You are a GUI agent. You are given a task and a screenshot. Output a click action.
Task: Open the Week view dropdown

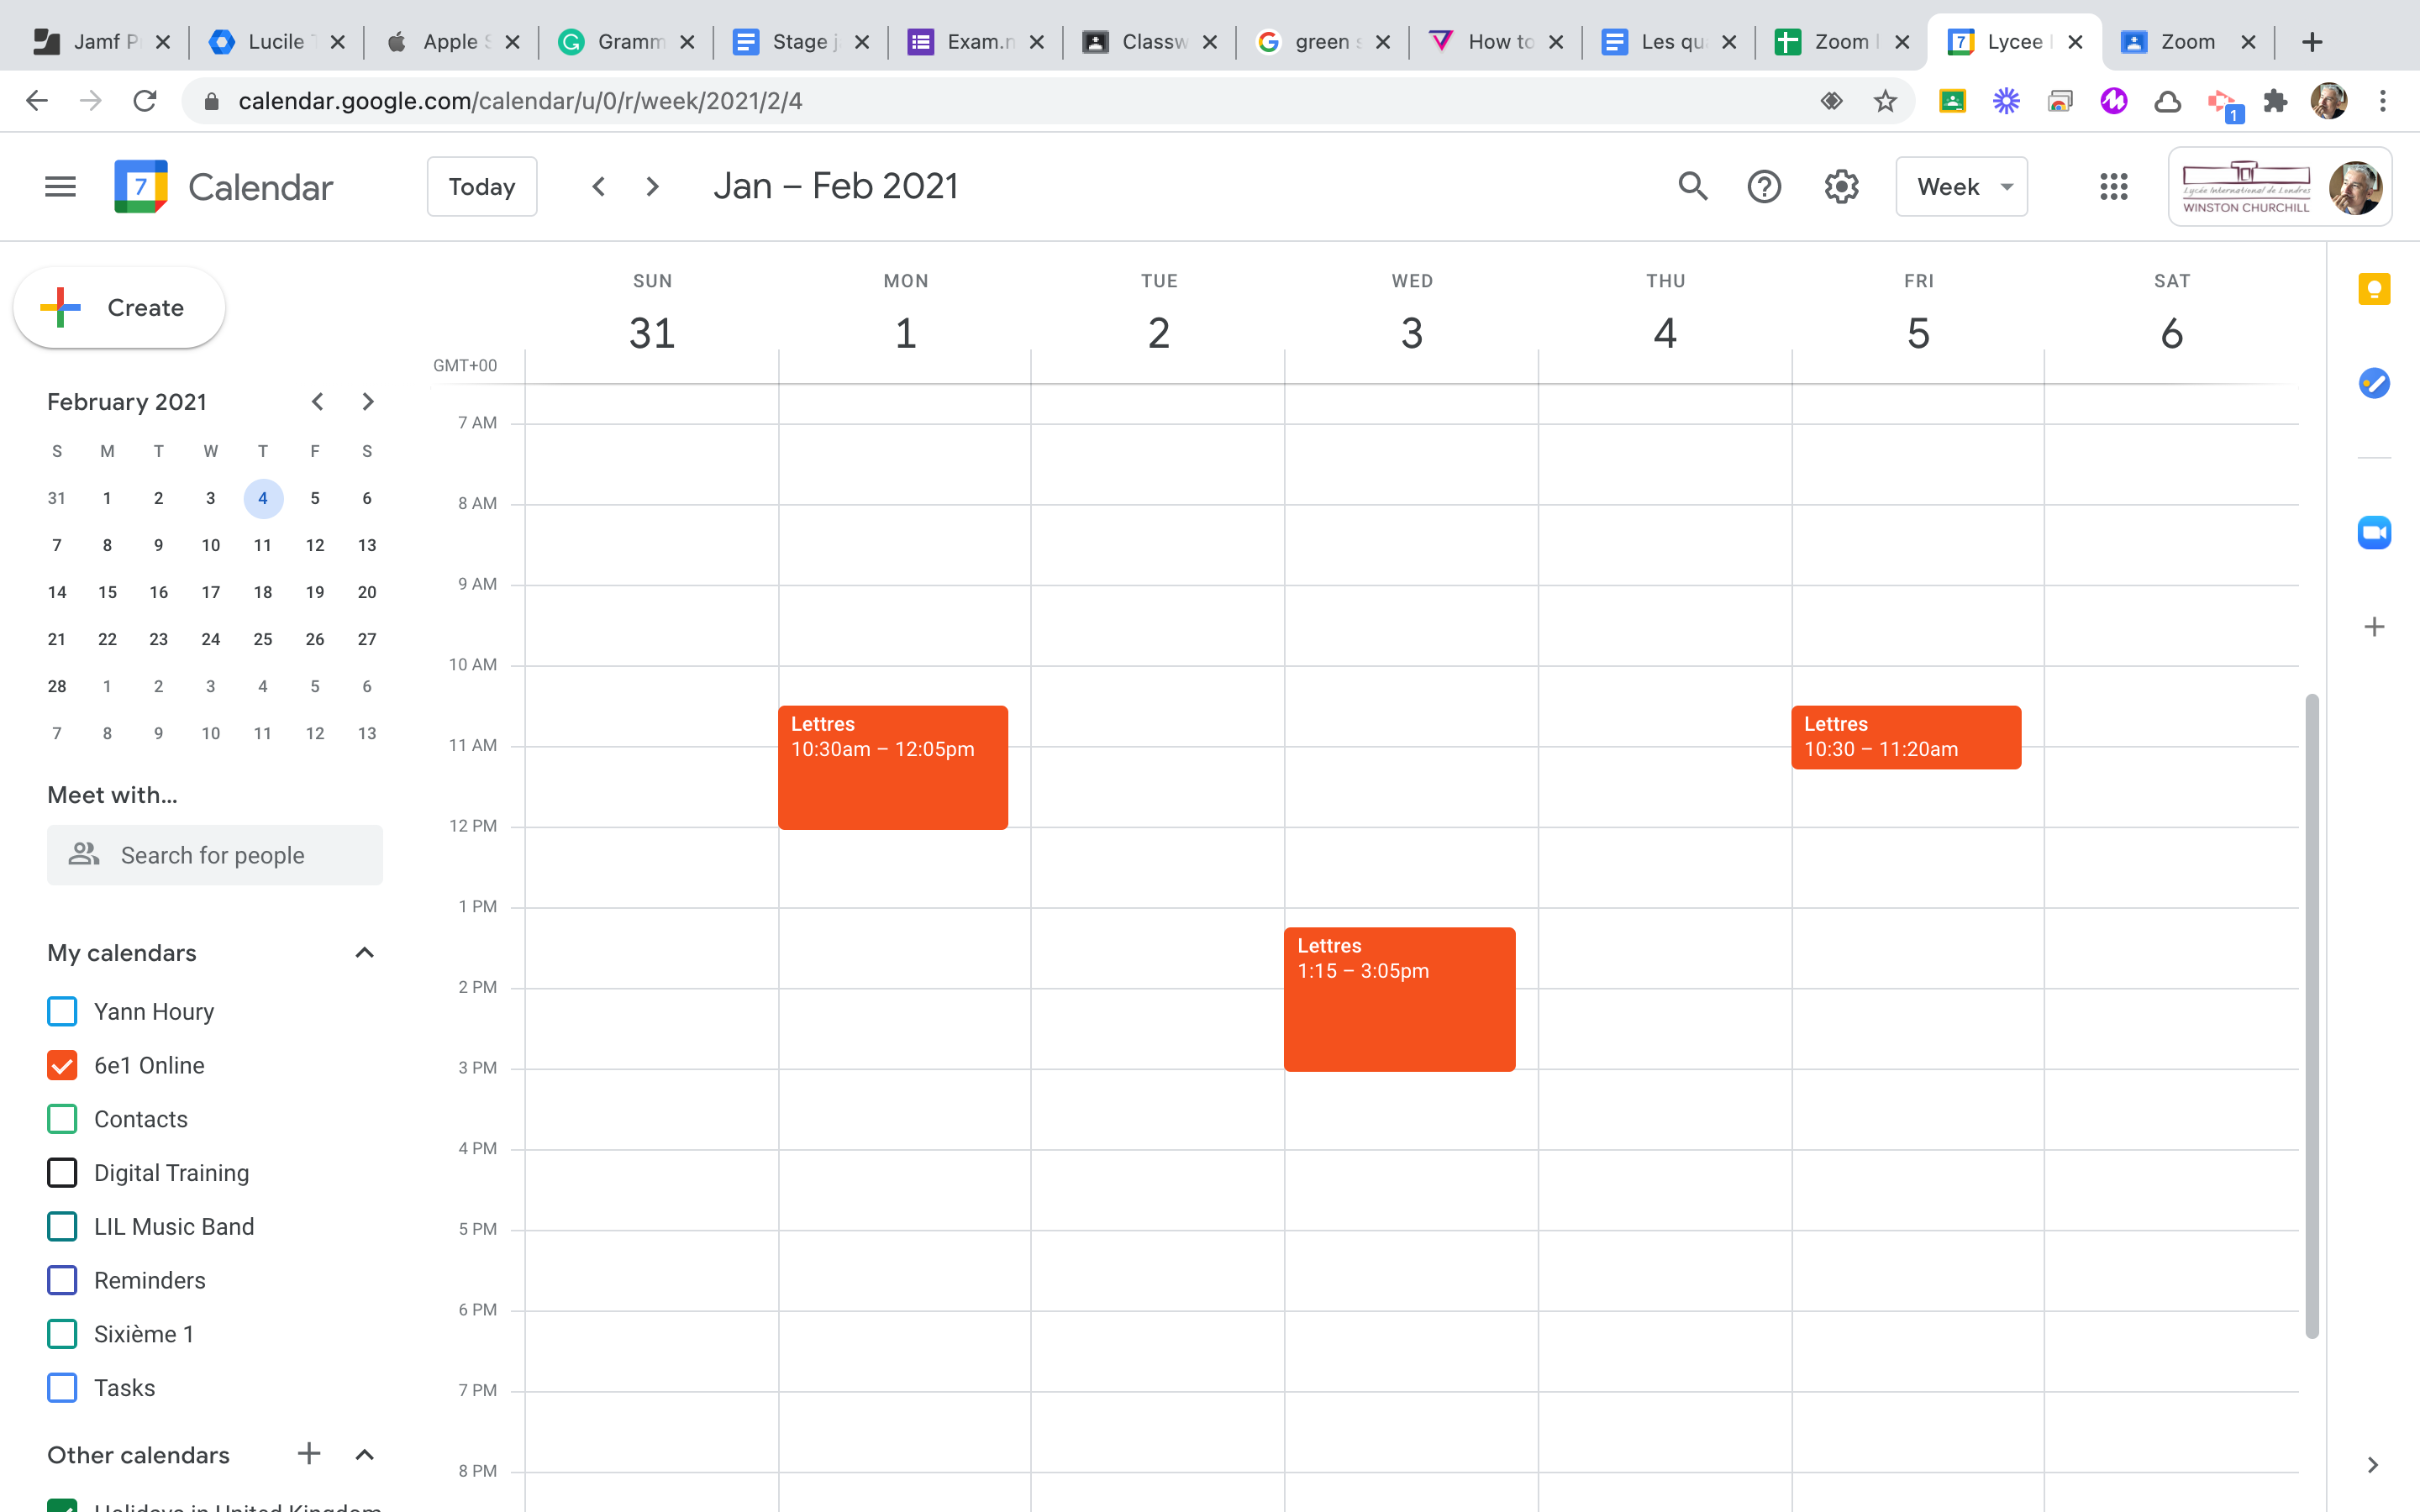(x=1961, y=187)
